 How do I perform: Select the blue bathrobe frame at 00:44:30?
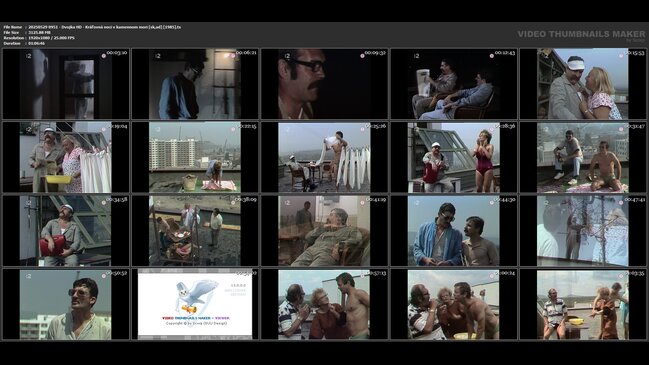(x=454, y=231)
